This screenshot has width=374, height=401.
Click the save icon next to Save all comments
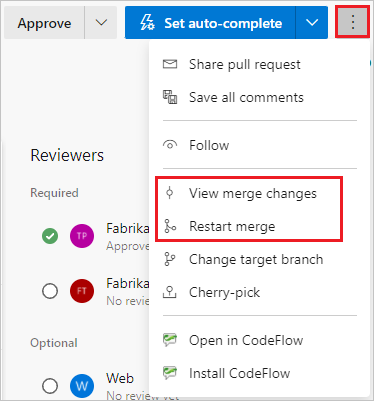coord(170,97)
